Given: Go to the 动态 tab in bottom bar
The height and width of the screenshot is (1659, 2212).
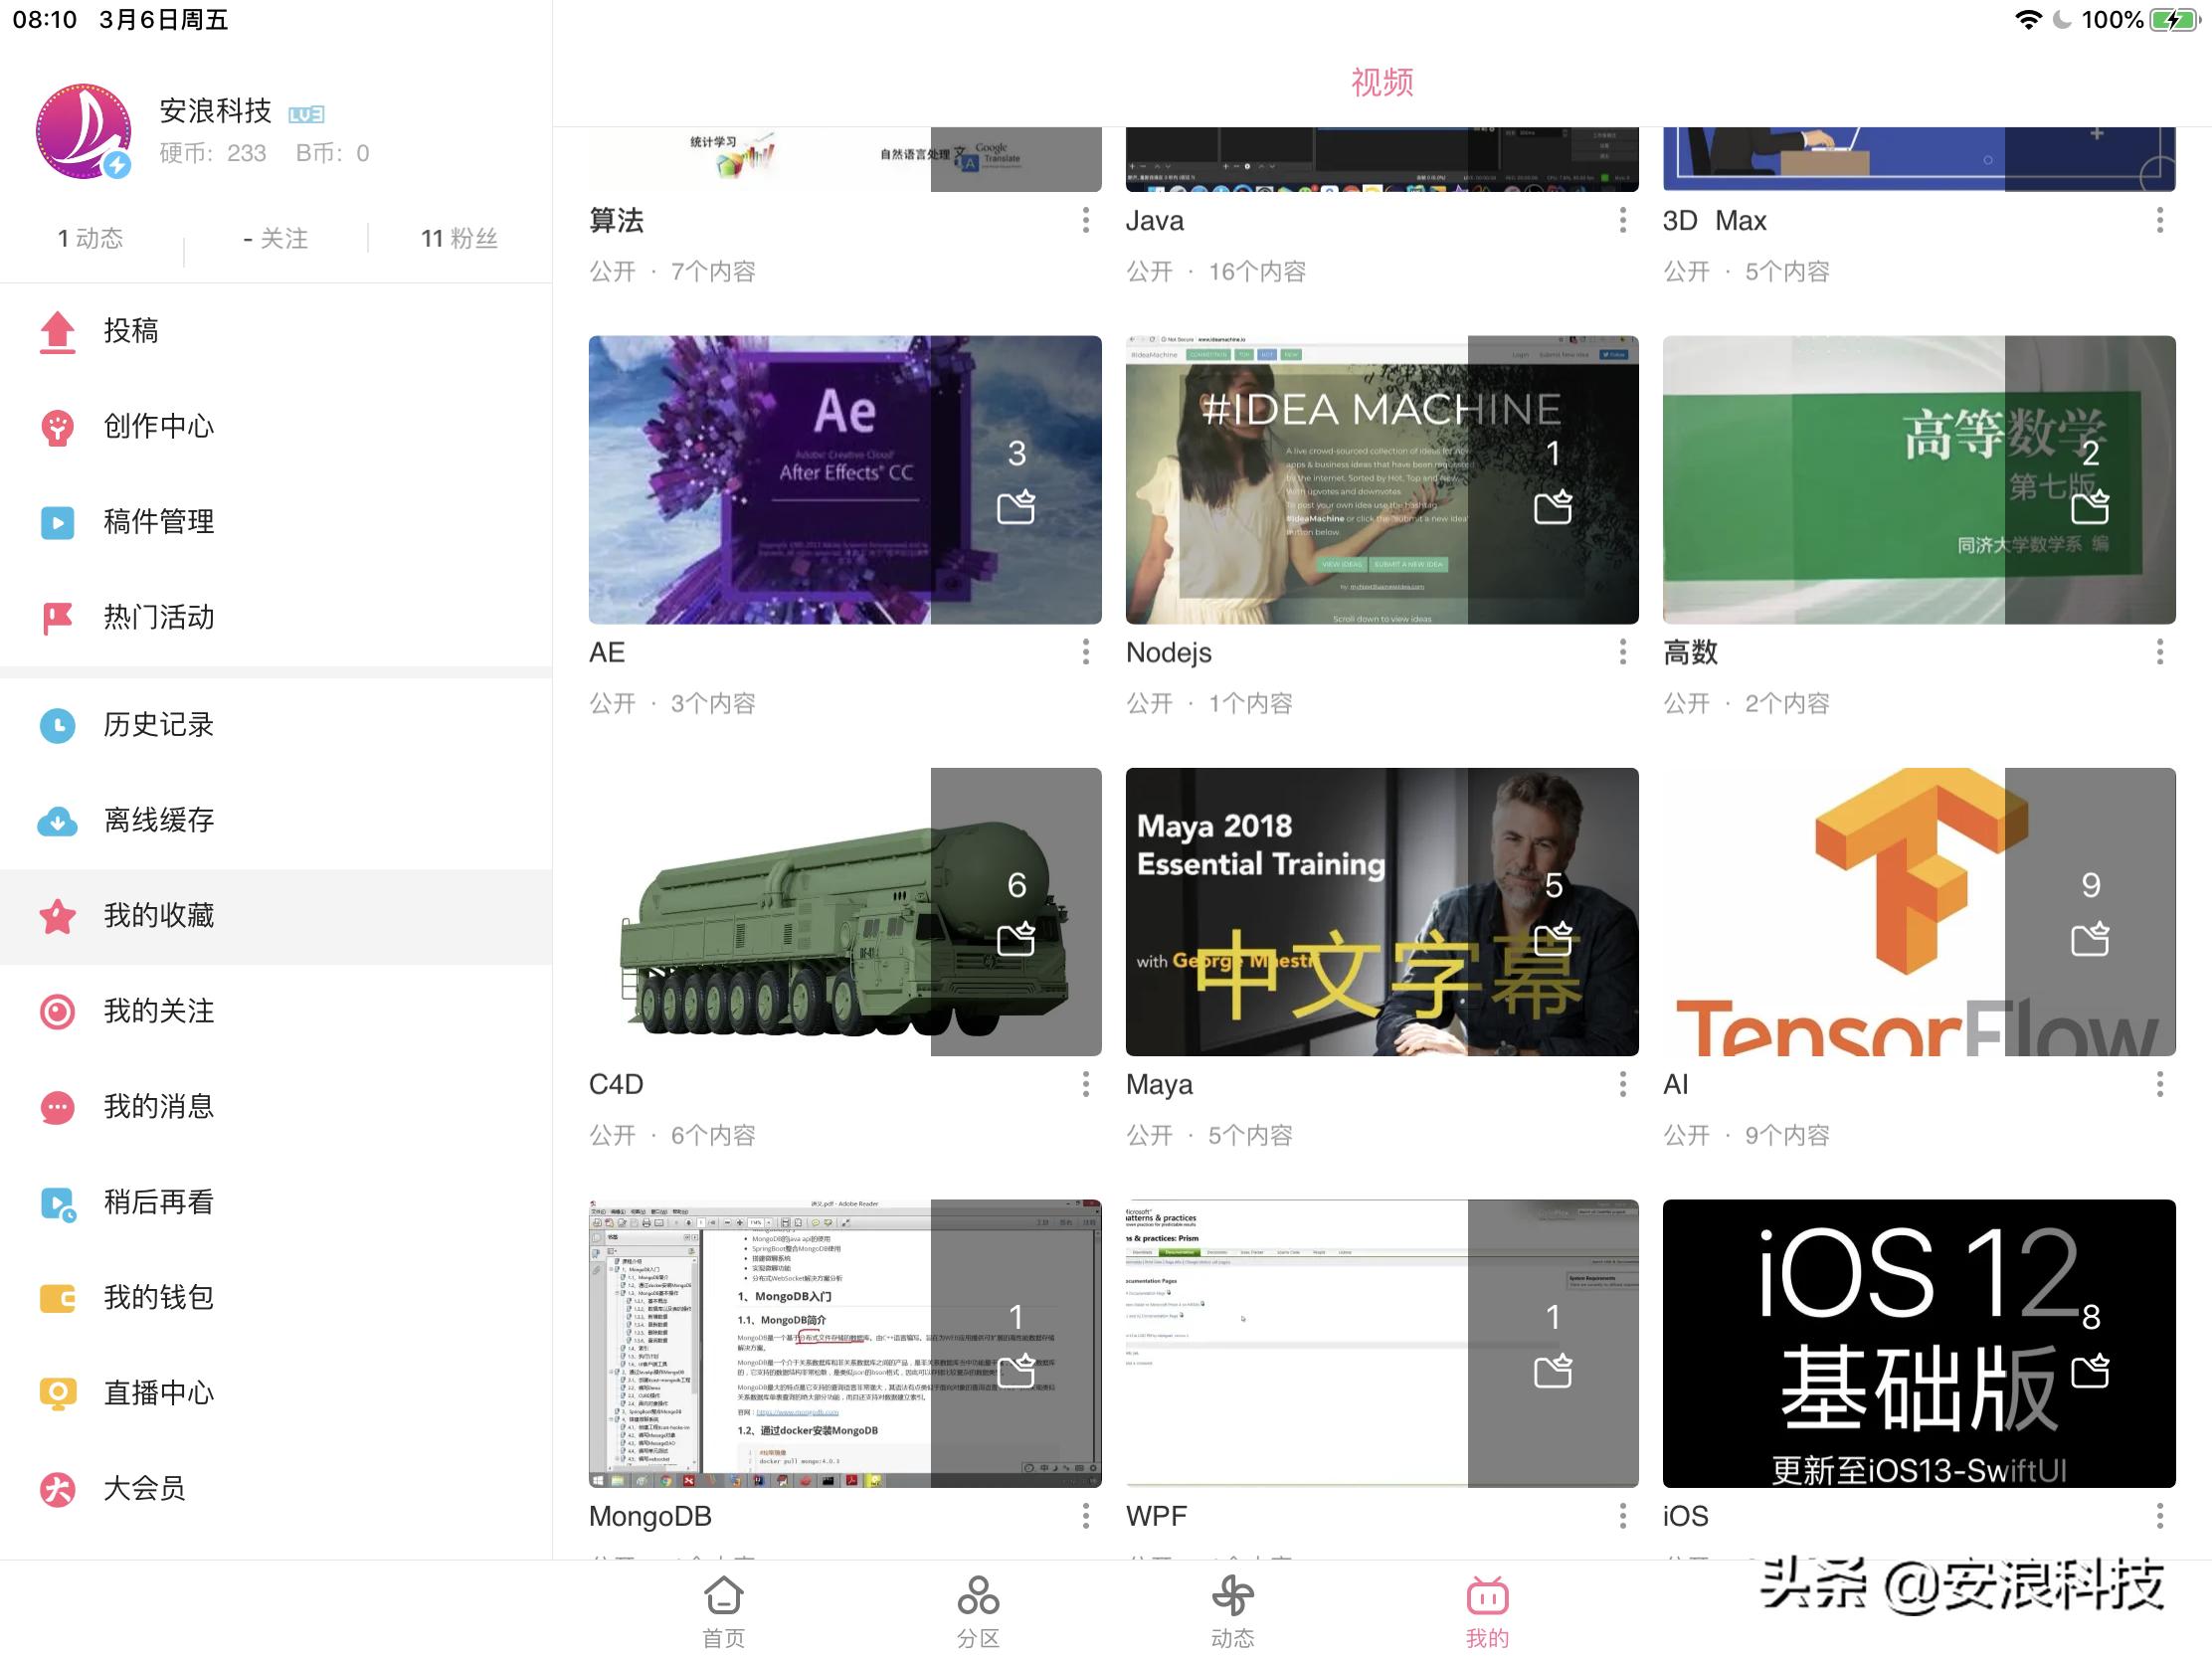Looking at the screenshot, I should [x=1232, y=1611].
